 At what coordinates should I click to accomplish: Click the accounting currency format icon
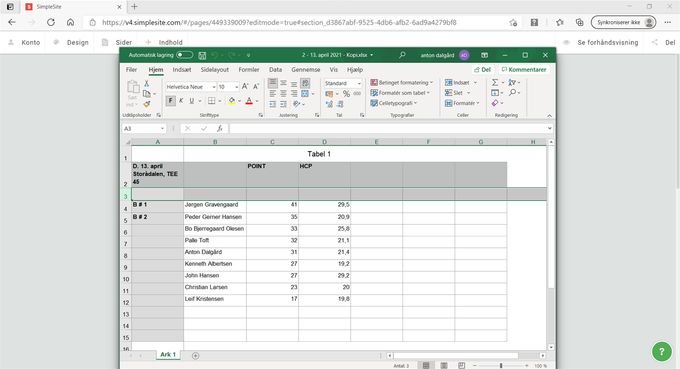pos(329,94)
